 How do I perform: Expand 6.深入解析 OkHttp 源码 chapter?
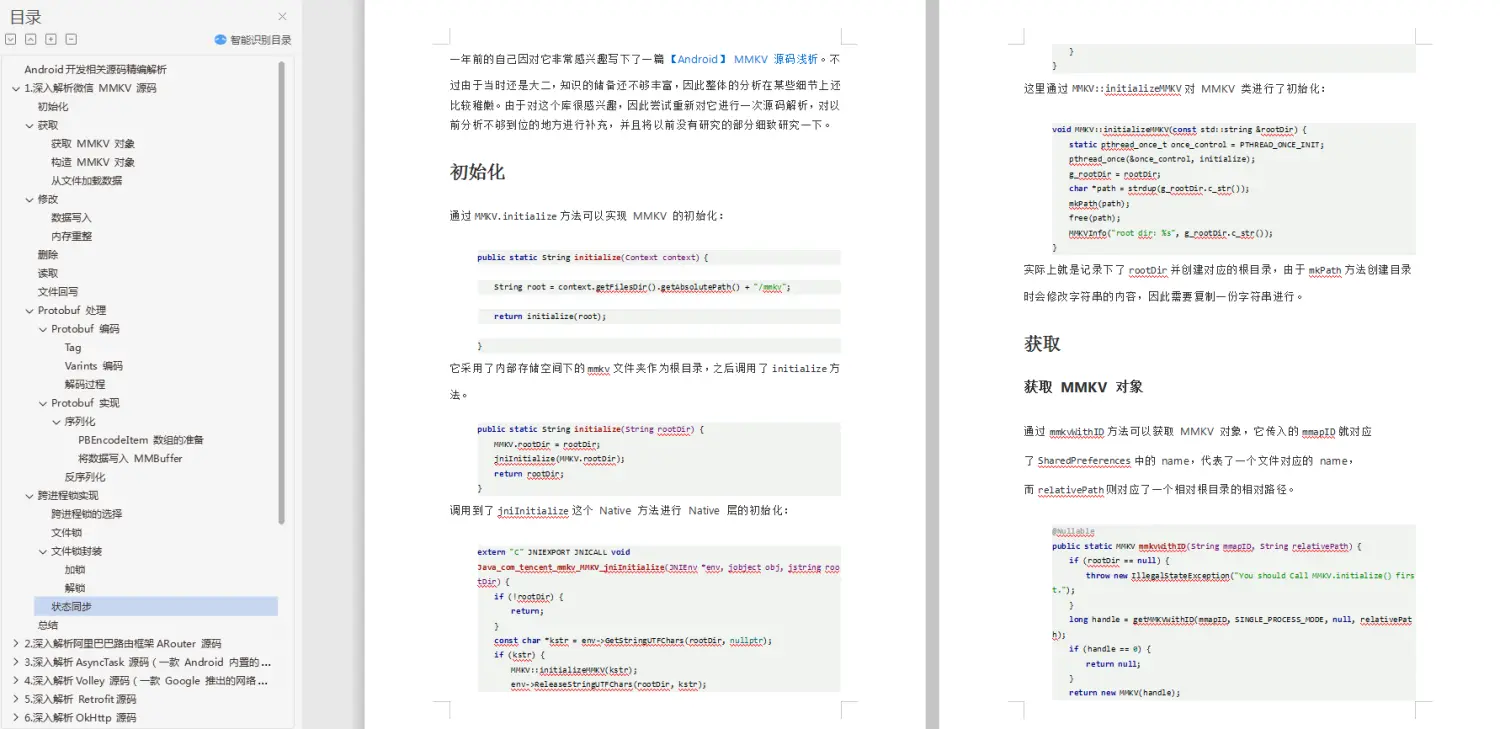tap(15, 718)
